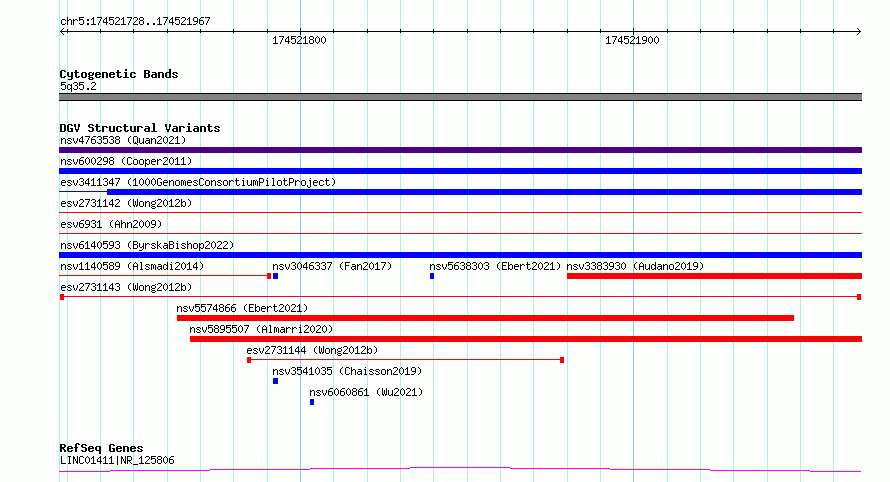The image size is (890, 482).
Task: Click the red nsv3383930 Audano2019 variant bar
Action: [715, 276]
